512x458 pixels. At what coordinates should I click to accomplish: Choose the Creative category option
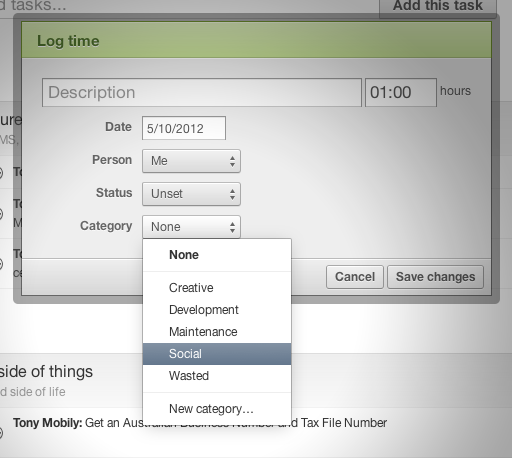217,288
